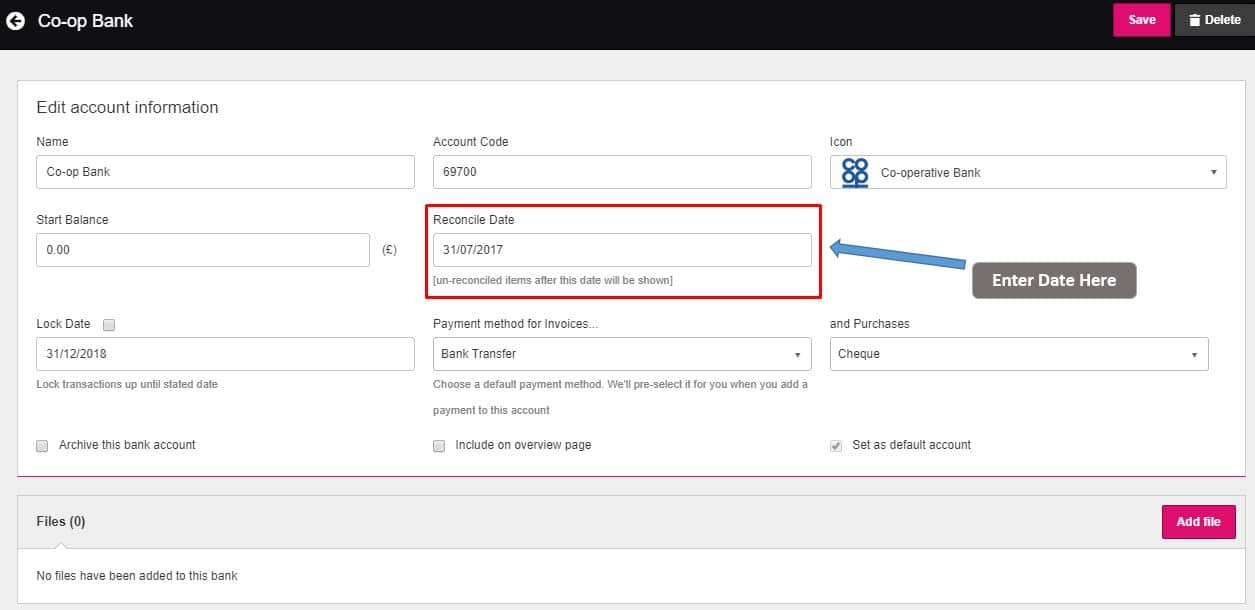
Task: Open the Files (0) tab
Action: tap(61, 521)
